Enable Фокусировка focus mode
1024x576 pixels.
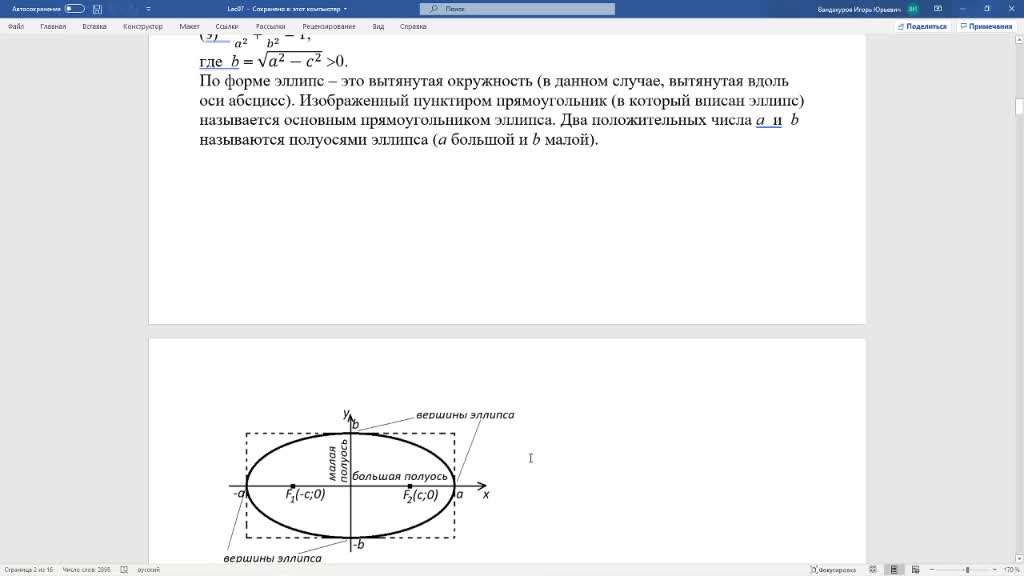(833, 570)
